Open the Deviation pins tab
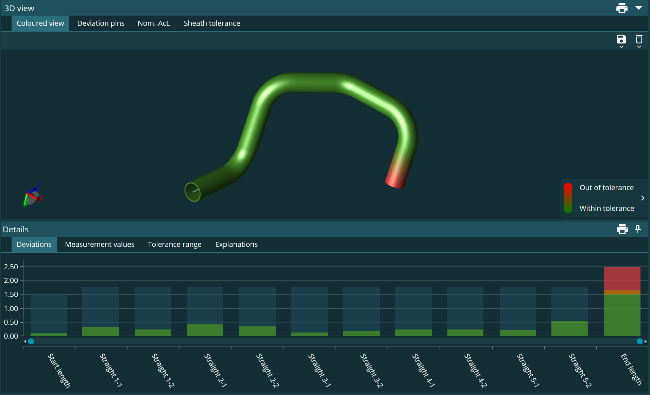Viewport: 650px width, 395px height. point(101,24)
